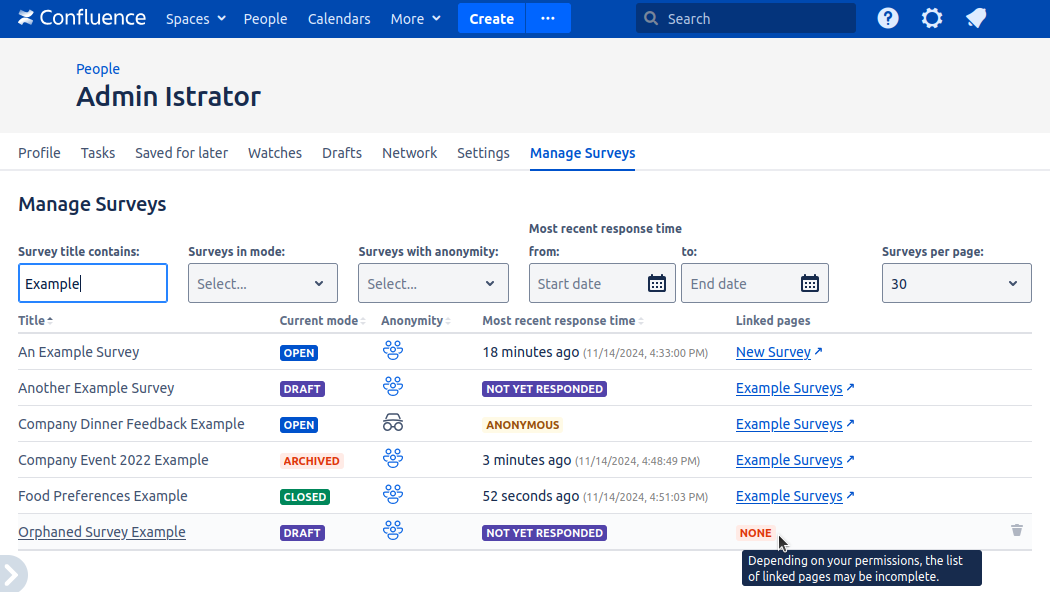The width and height of the screenshot is (1050, 592).
Task: Open the administration gear icon
Action: pos(932,18)
